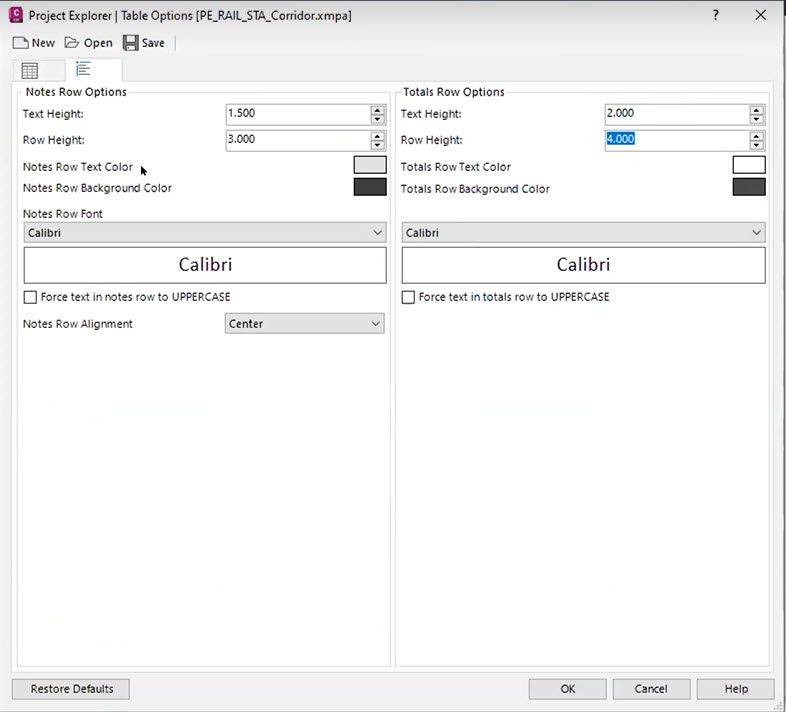Open a table options file with Open
Viewport: 786px width, 712px height.
coord(88,43)
